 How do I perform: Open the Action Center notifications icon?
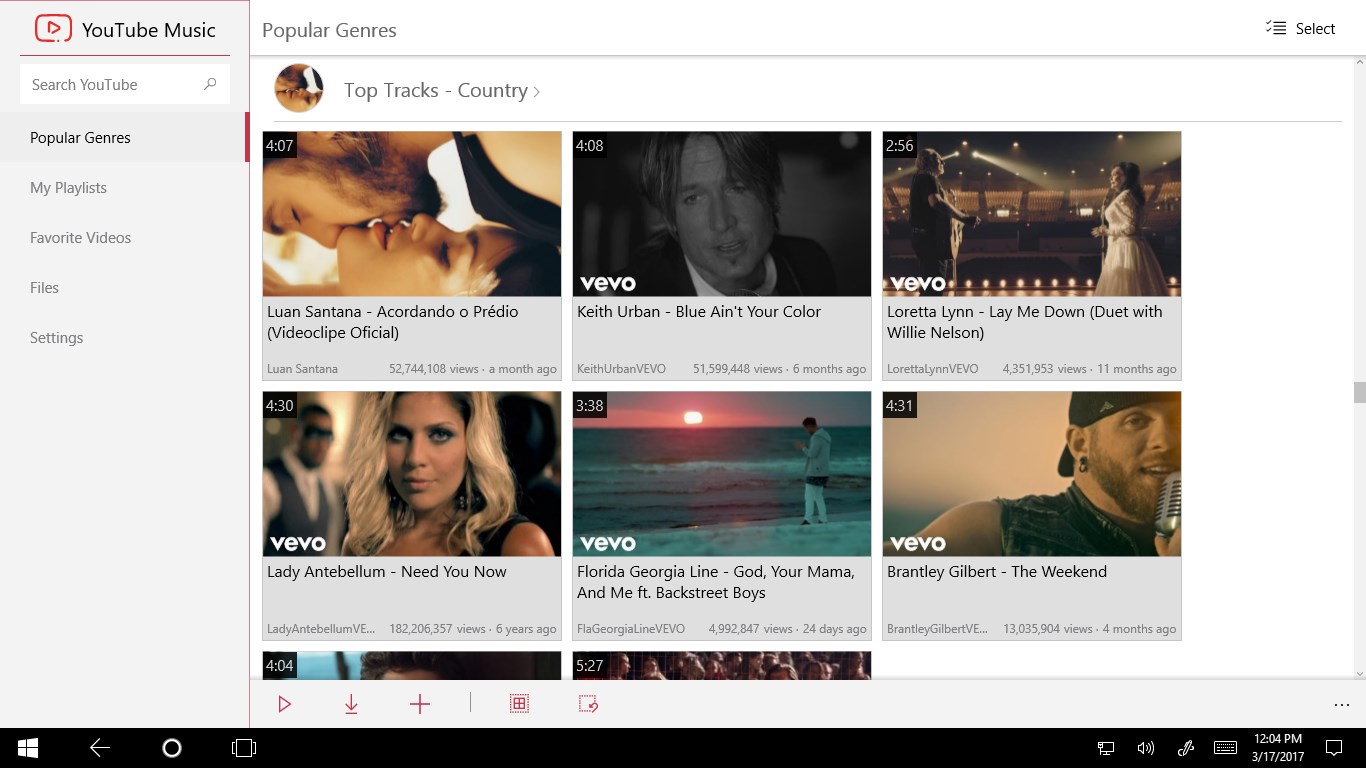(1333, 747)
